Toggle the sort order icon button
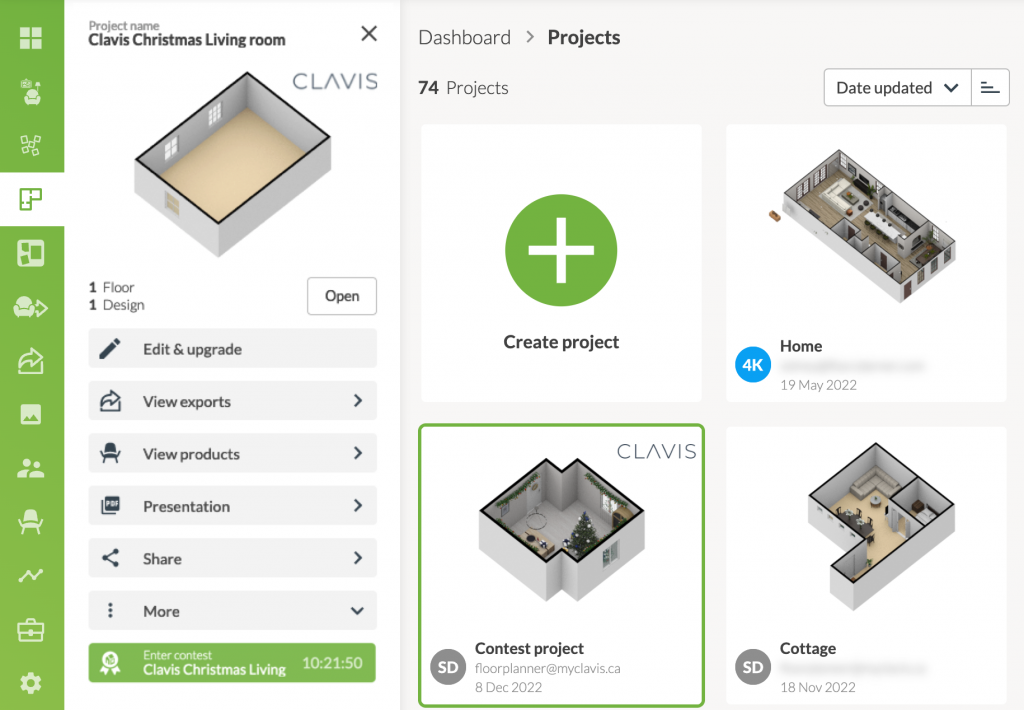 click(x=990, y=88)
